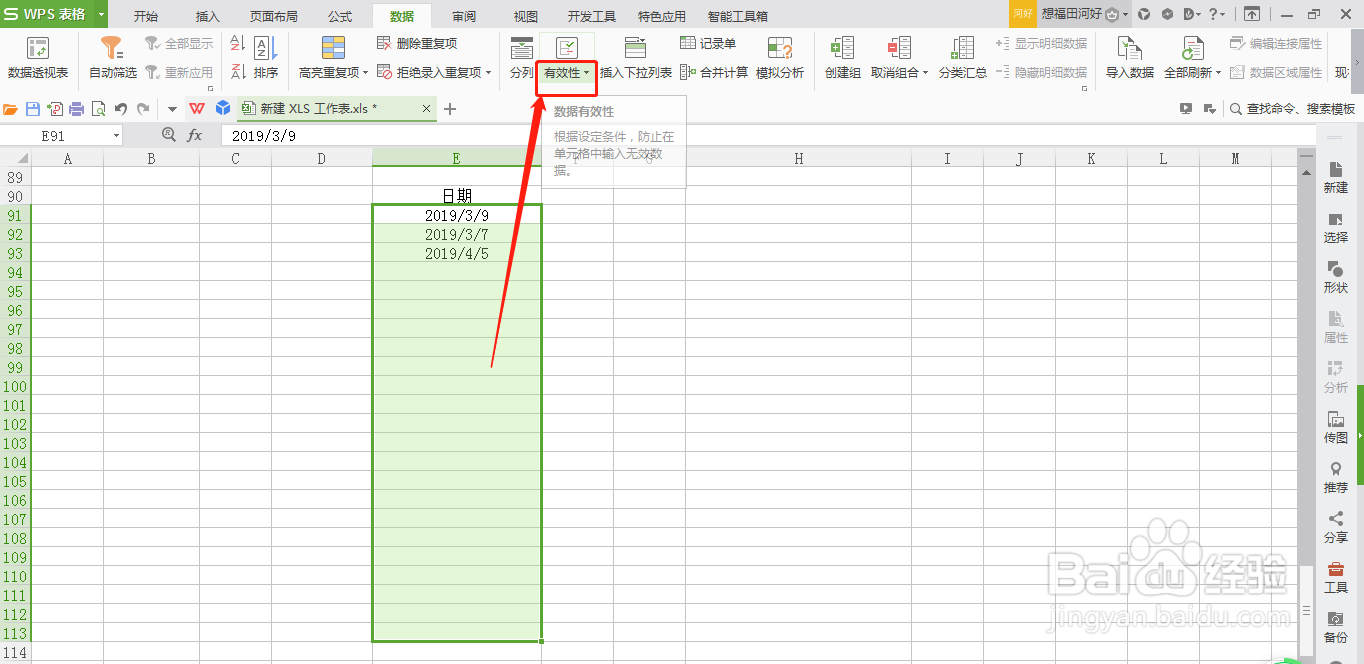The height and width of the screenshot is (664, 1364).
Task: Click the fx insert function button
Action: tap(195, 135)
